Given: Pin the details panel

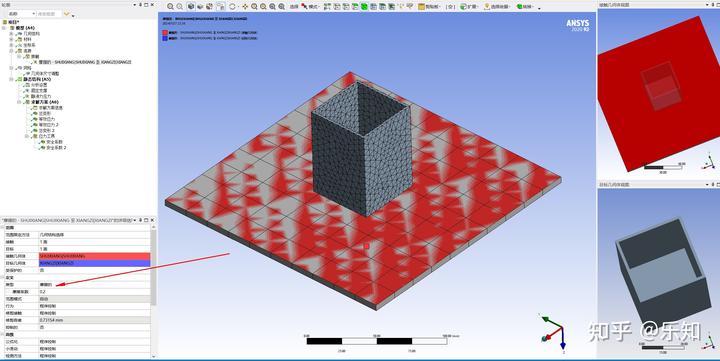Looking at the screenshot, I should 141,220.
